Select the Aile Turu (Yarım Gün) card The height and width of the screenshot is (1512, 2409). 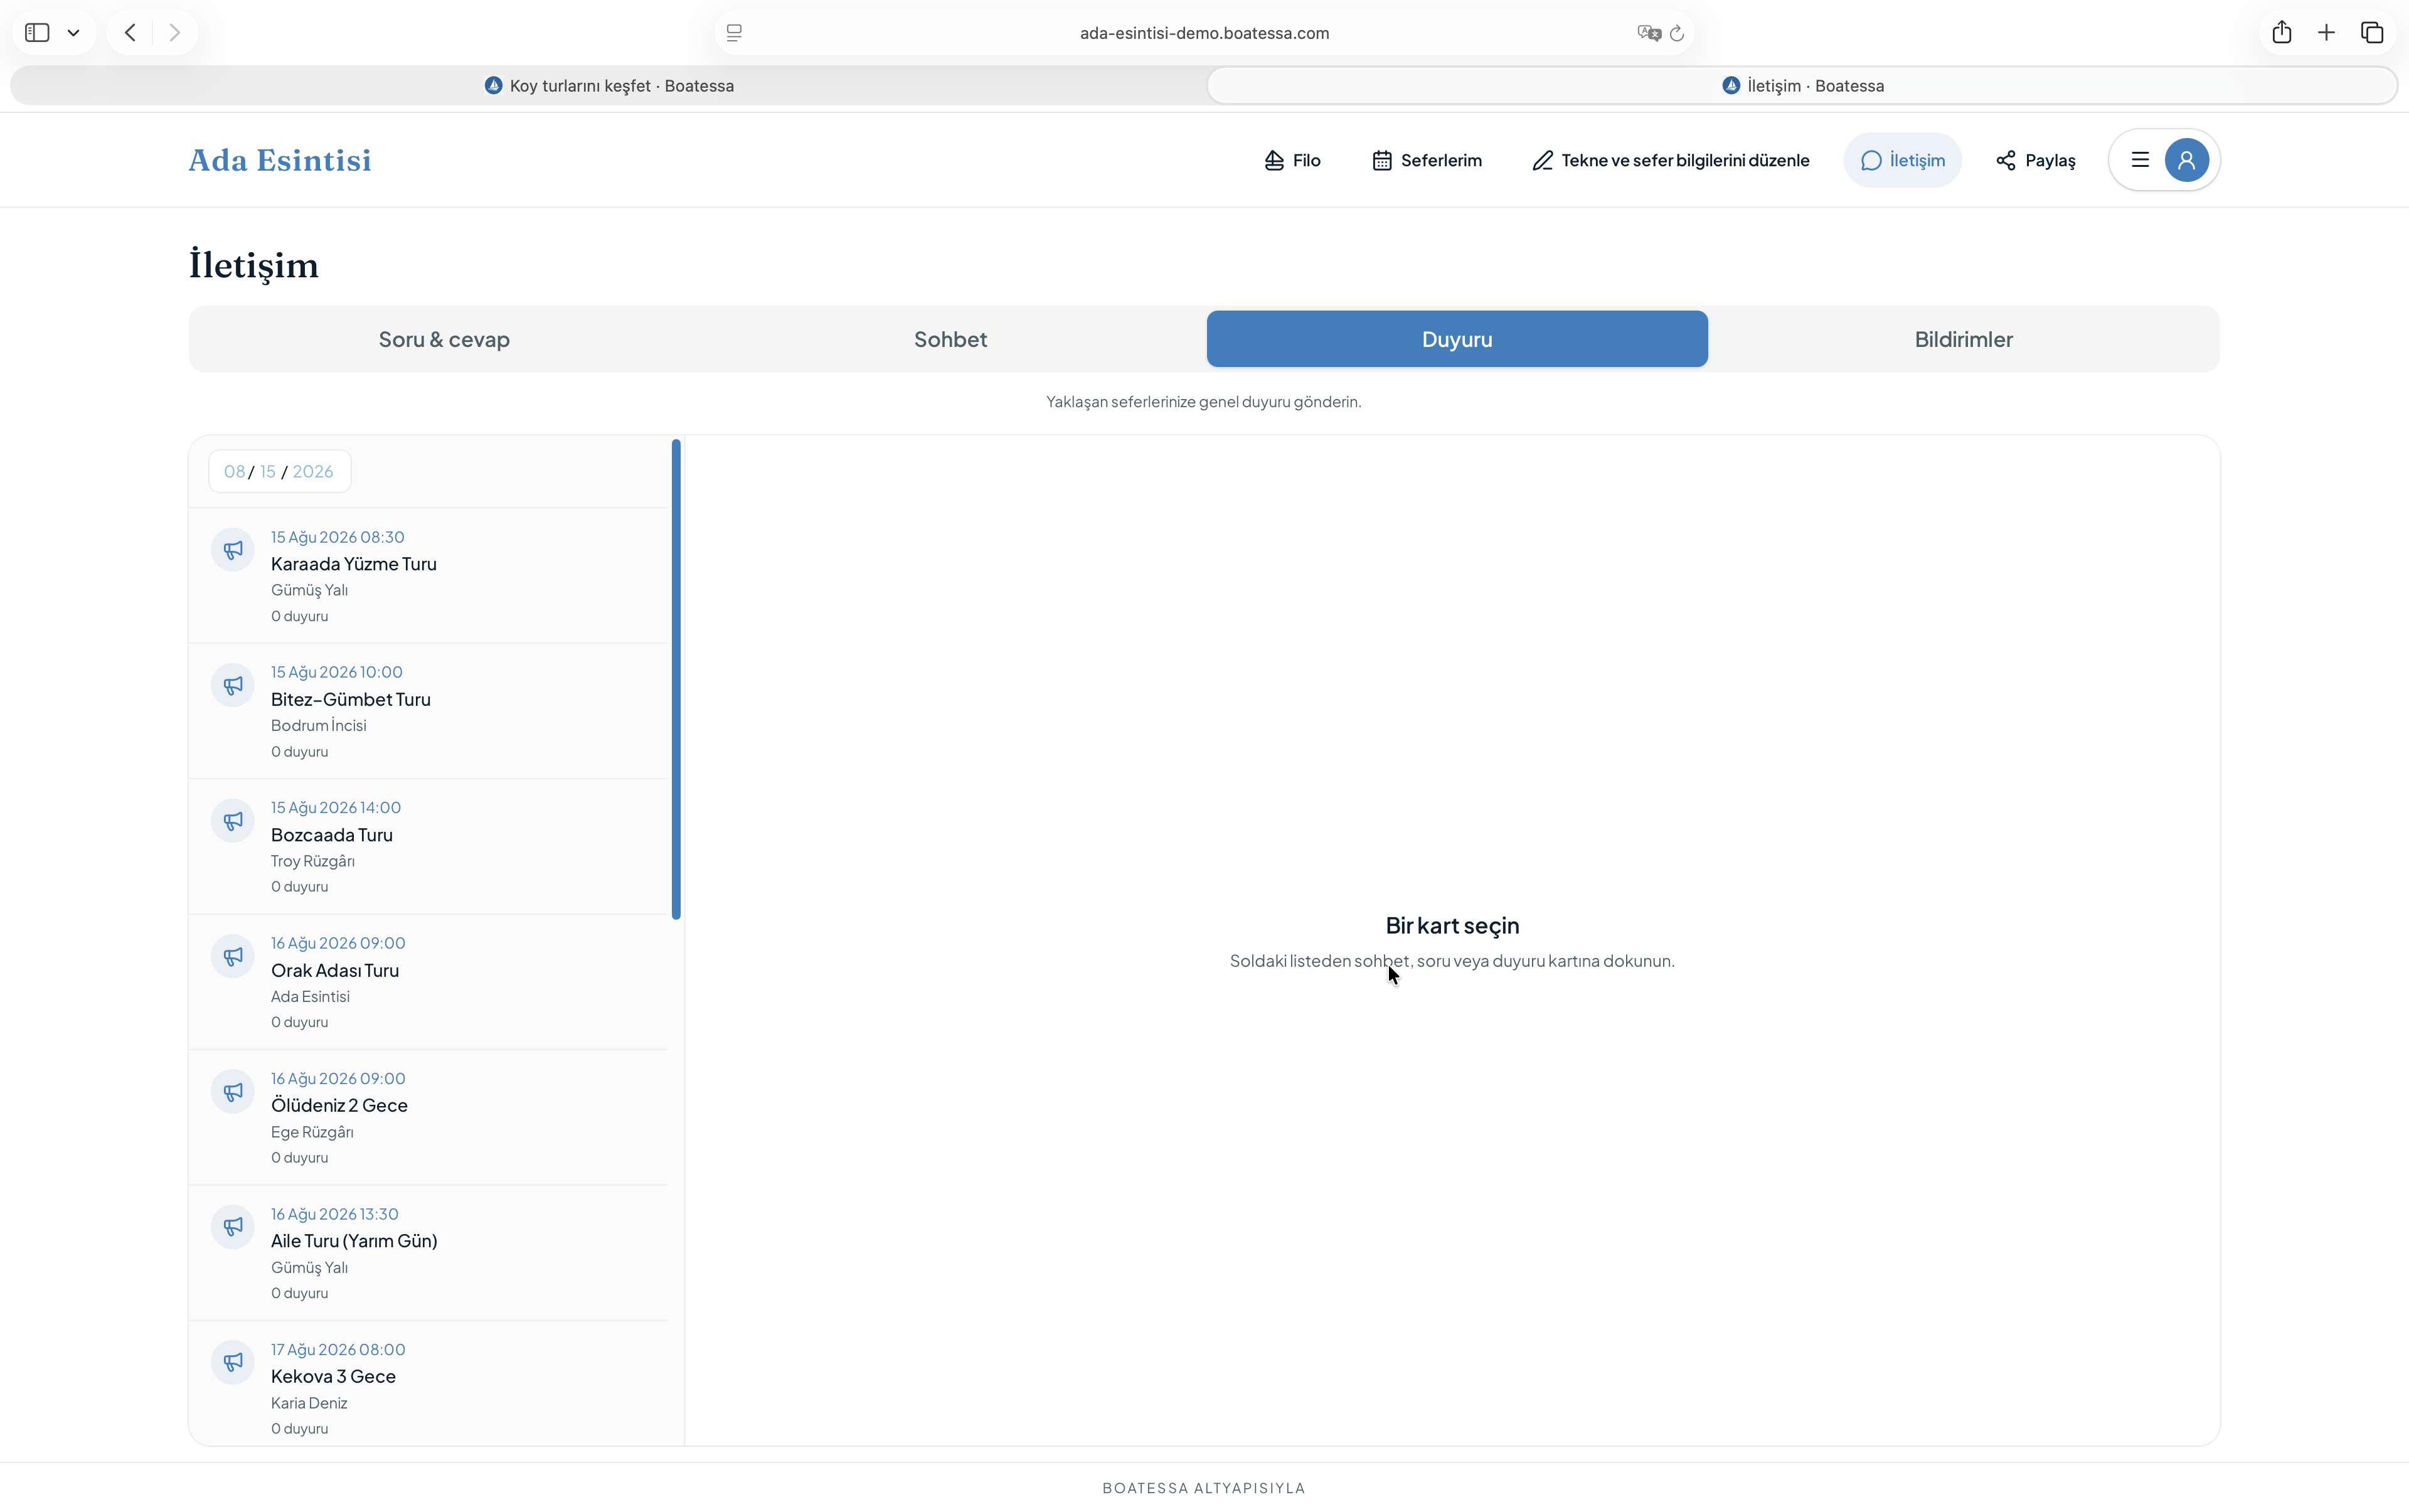pos(428,1253)
